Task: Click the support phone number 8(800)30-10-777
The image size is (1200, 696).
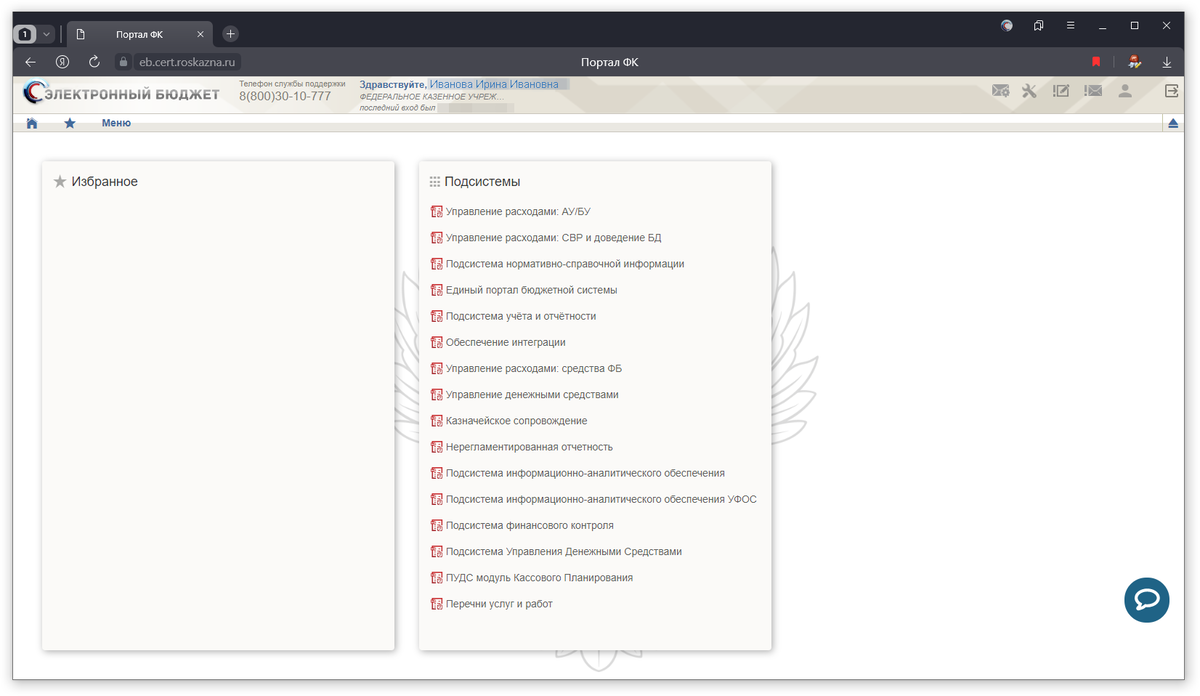Action: pos(285,96)
